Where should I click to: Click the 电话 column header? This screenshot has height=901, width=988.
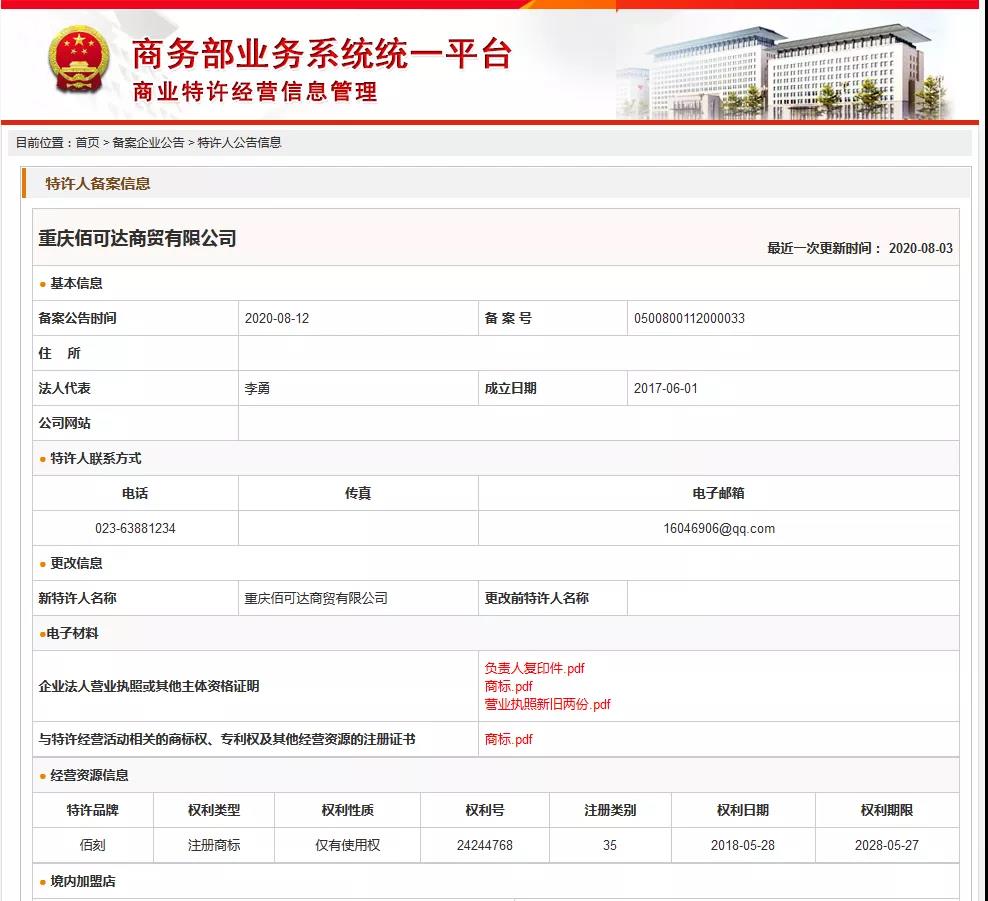(135, 493)
